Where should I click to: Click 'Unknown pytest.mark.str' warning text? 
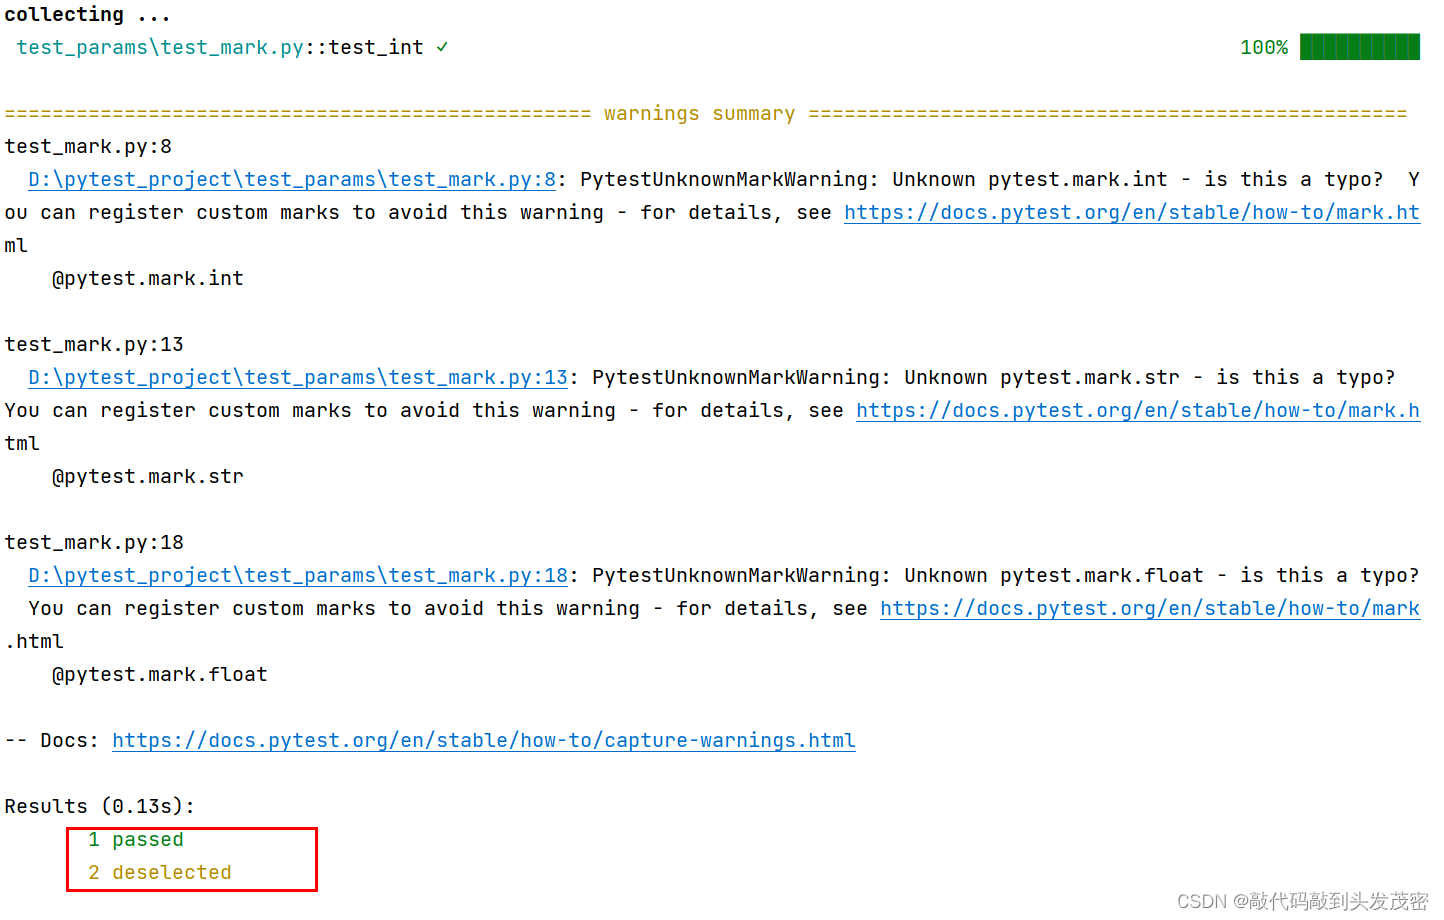pyautogui.click(x=1042, y=378)
